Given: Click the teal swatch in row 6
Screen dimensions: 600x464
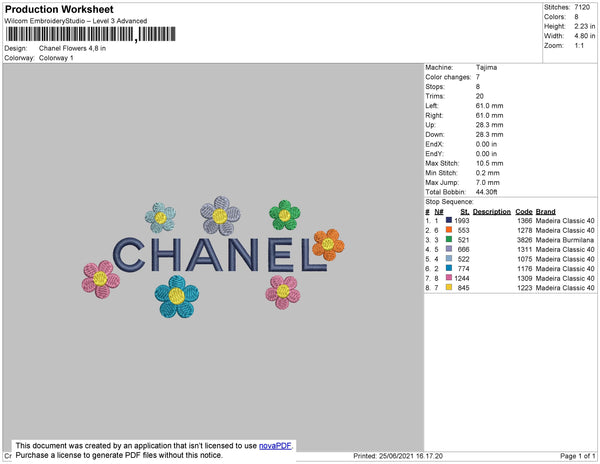Looking at the screenshot, I should coord(449,268).
